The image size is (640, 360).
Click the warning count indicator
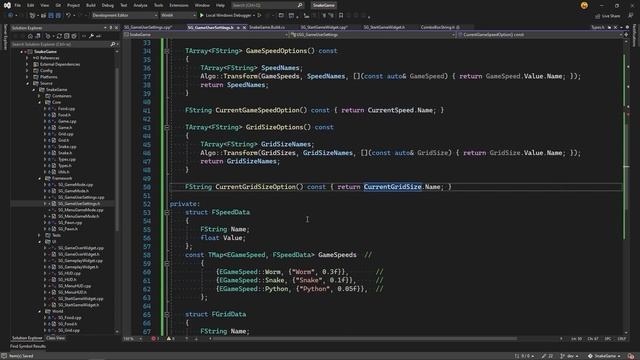[170, 338]
